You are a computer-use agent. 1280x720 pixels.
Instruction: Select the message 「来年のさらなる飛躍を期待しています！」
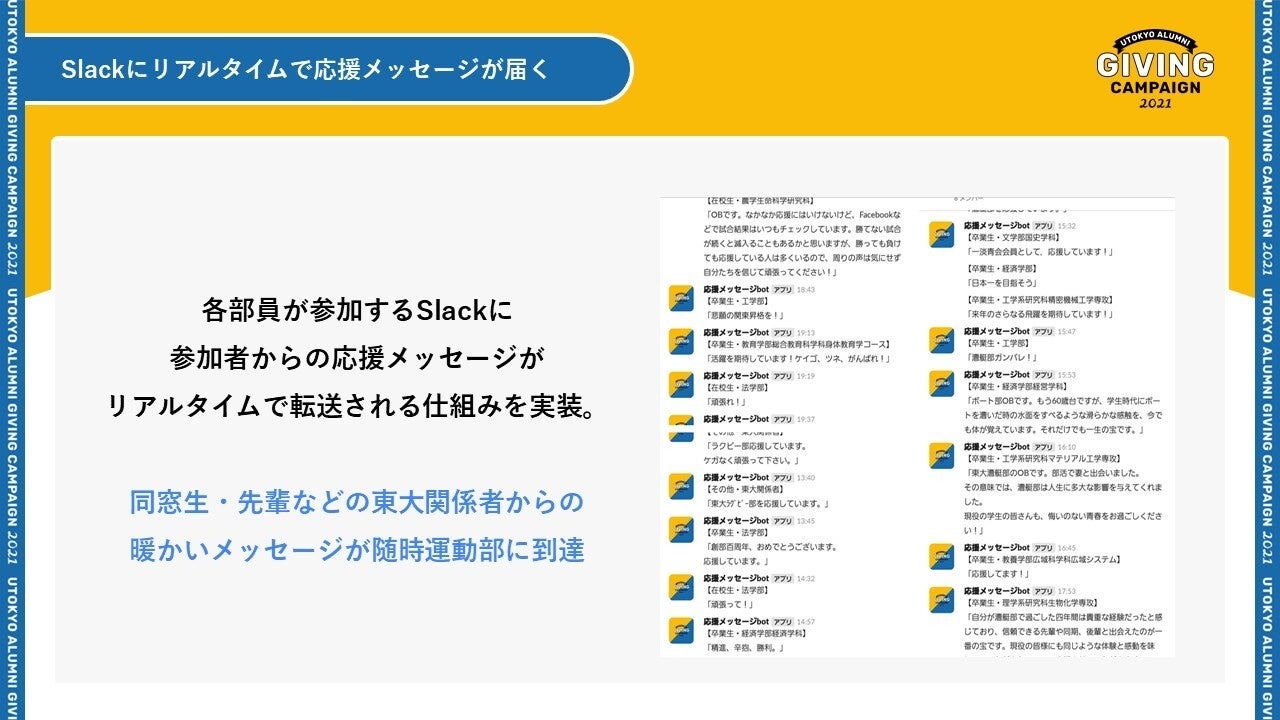click(1039, 314)
